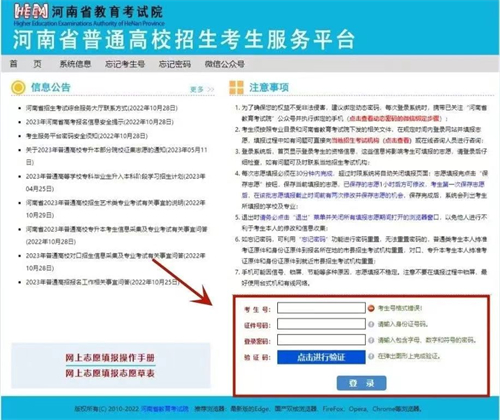Open the 系统信息 menu item

coord(75,64)
